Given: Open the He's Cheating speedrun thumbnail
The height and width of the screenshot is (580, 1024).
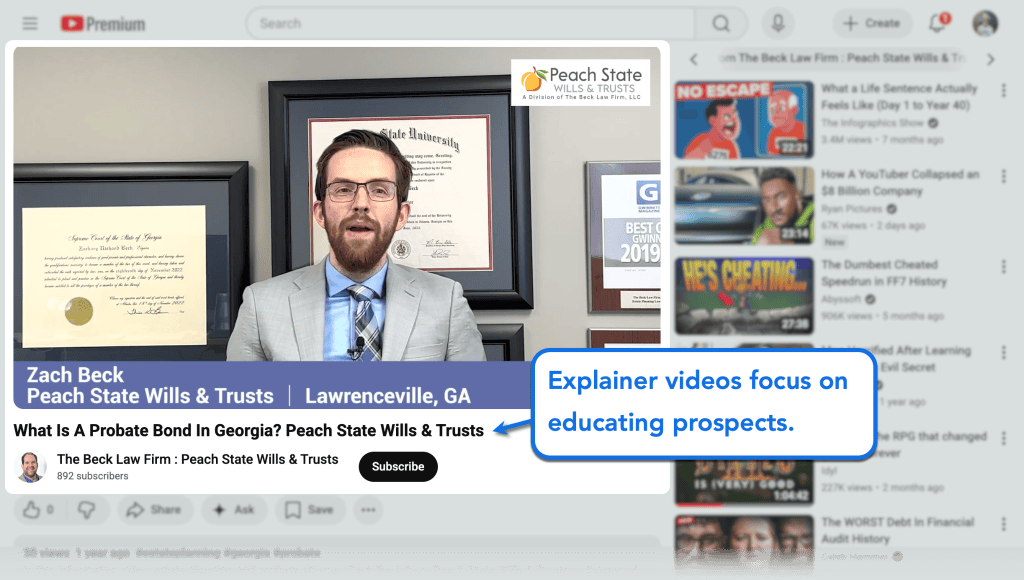Looking at the screenshot, I should click(744, 296).
